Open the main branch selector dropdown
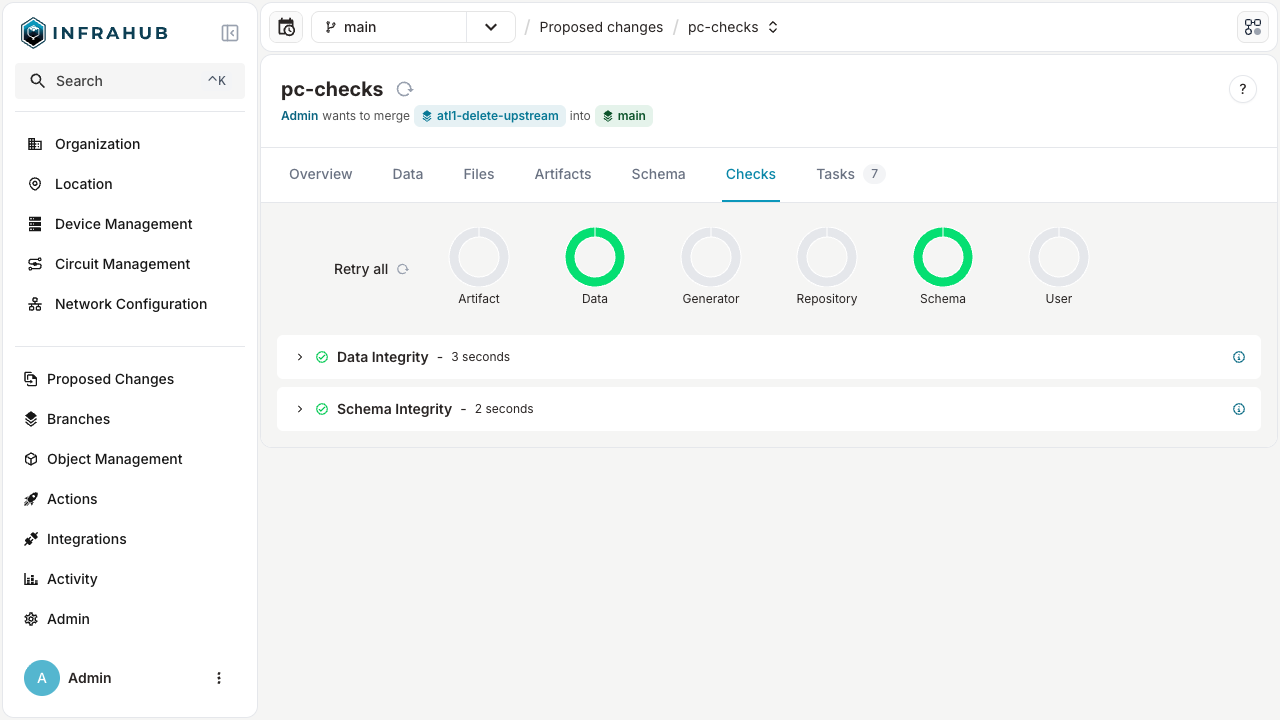The image size is (1280, 720). click(x=490, y=26)
